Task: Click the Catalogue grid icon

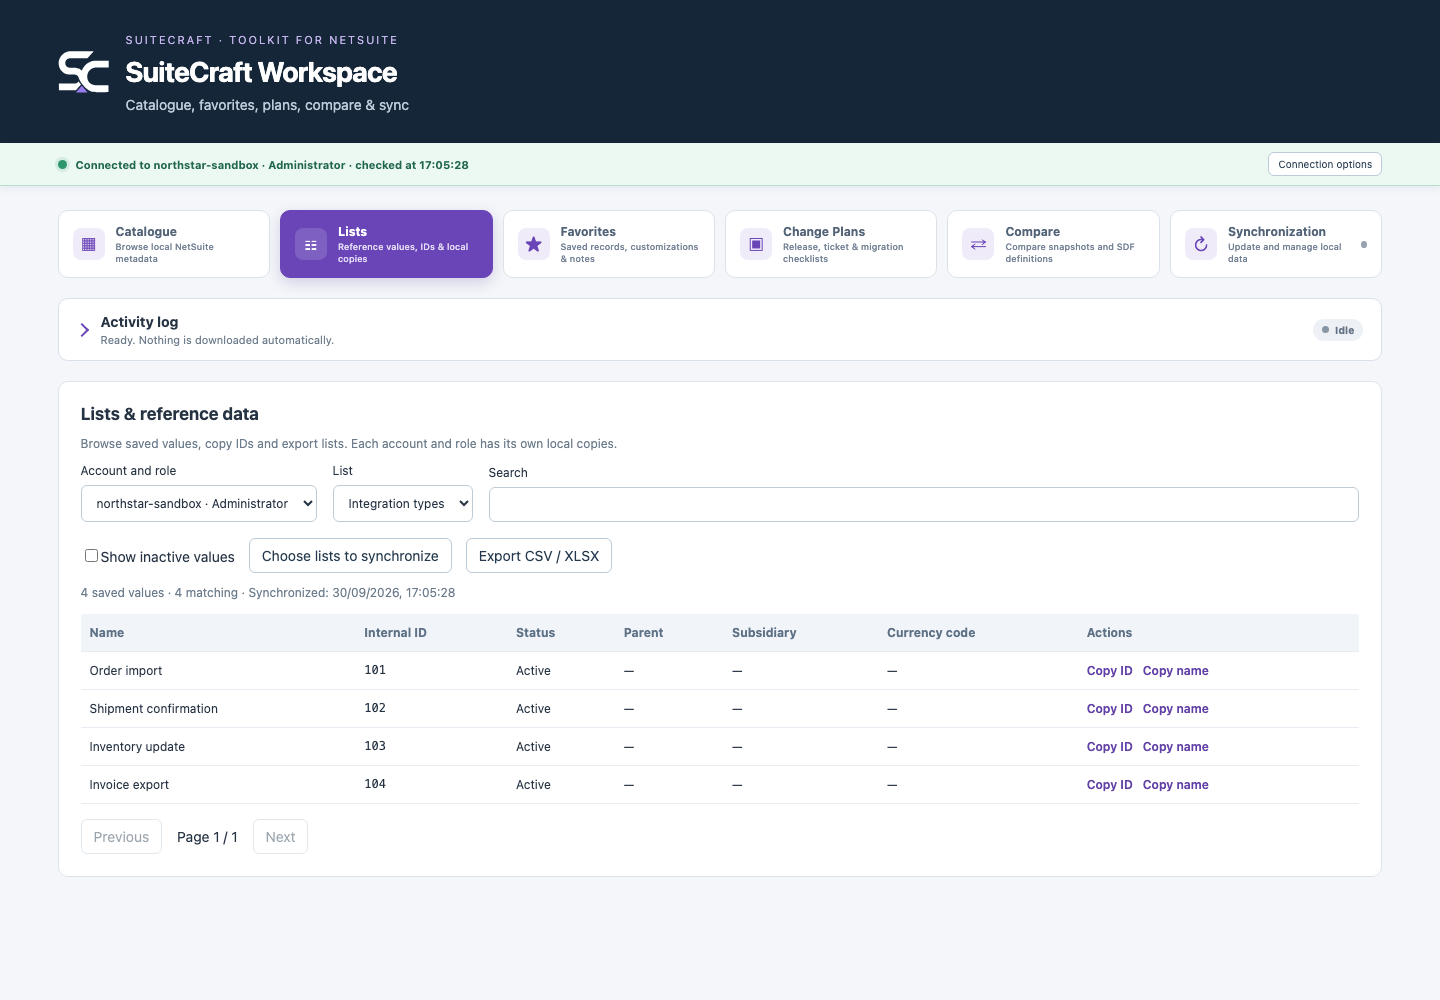Action: 89,244
